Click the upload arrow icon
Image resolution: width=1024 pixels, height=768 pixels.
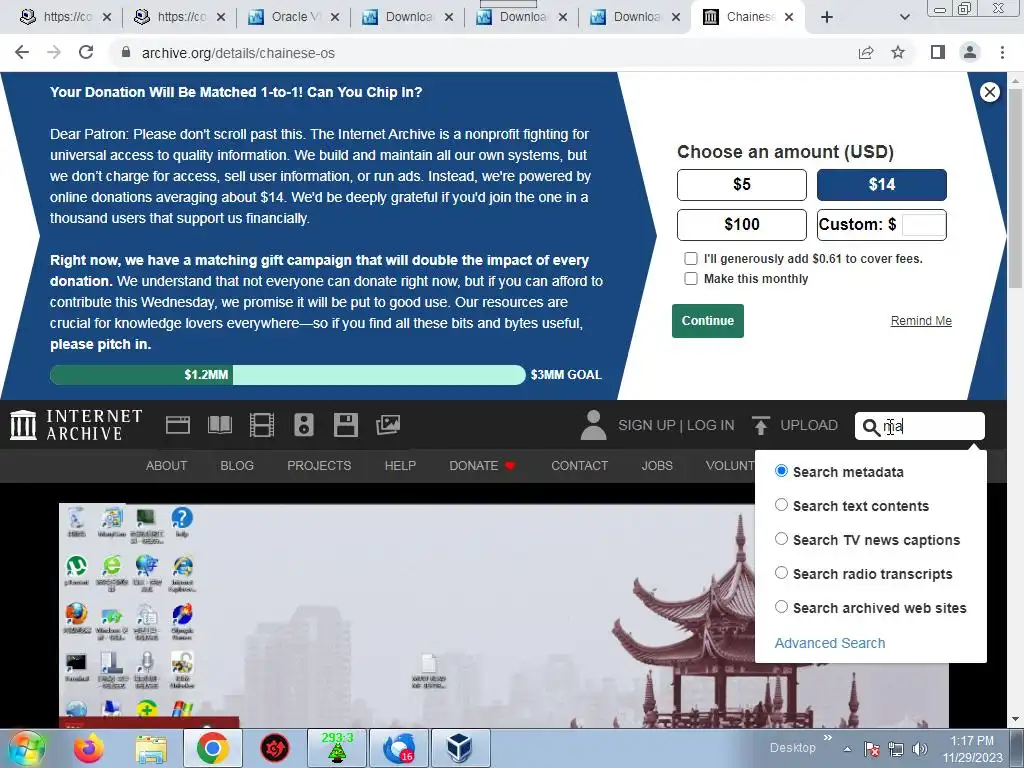point(760,425)
